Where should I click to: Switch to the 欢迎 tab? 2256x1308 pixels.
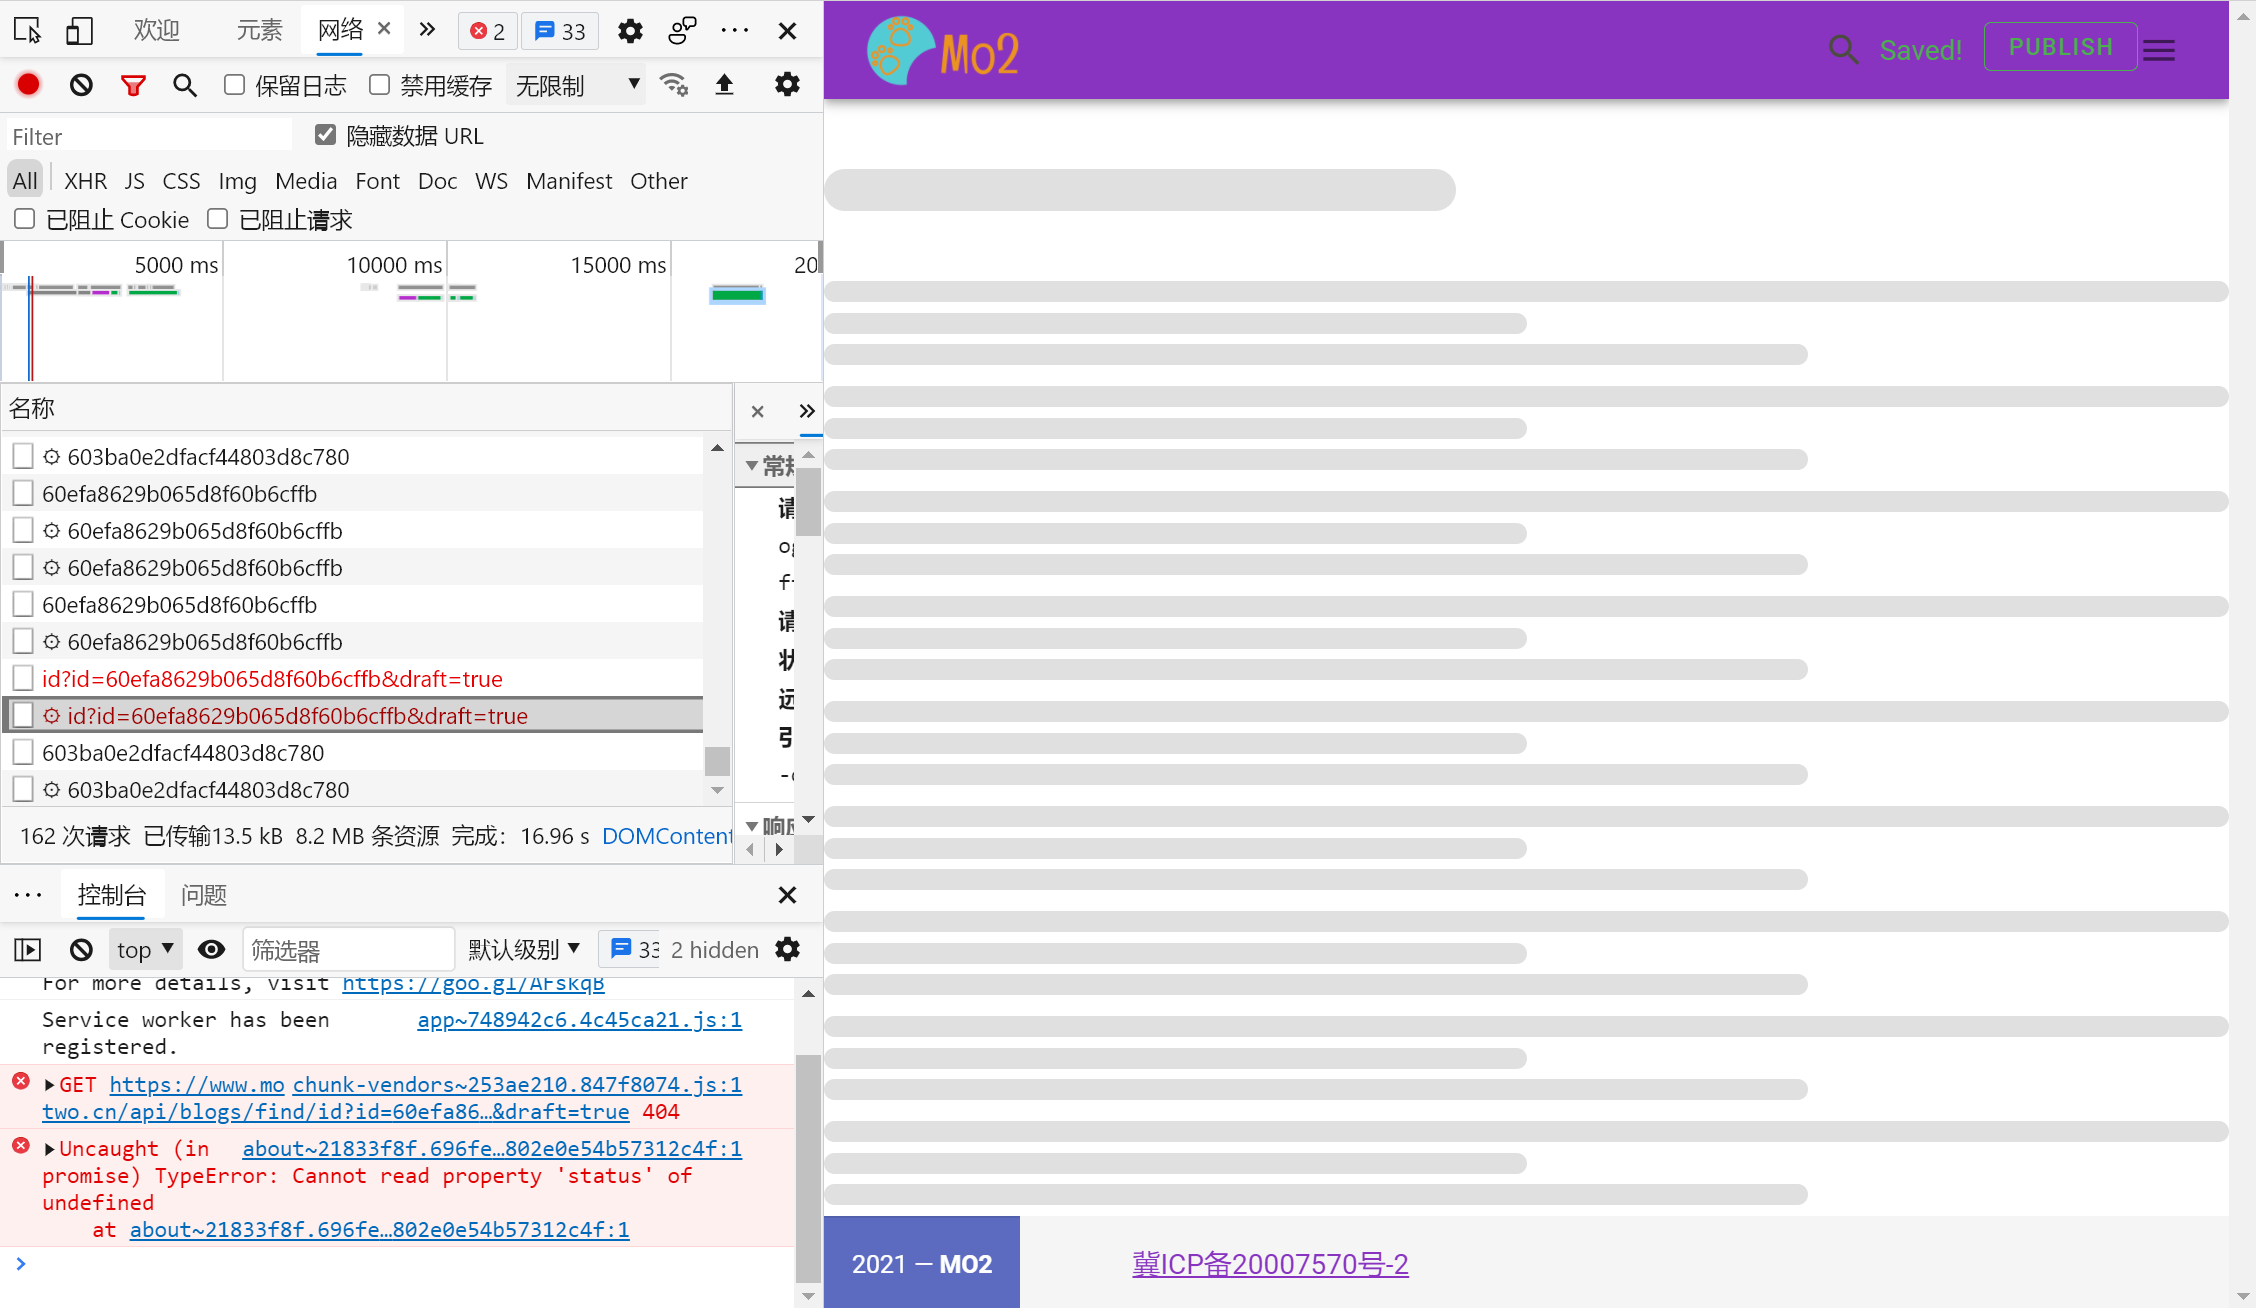[x=157, y=31]
